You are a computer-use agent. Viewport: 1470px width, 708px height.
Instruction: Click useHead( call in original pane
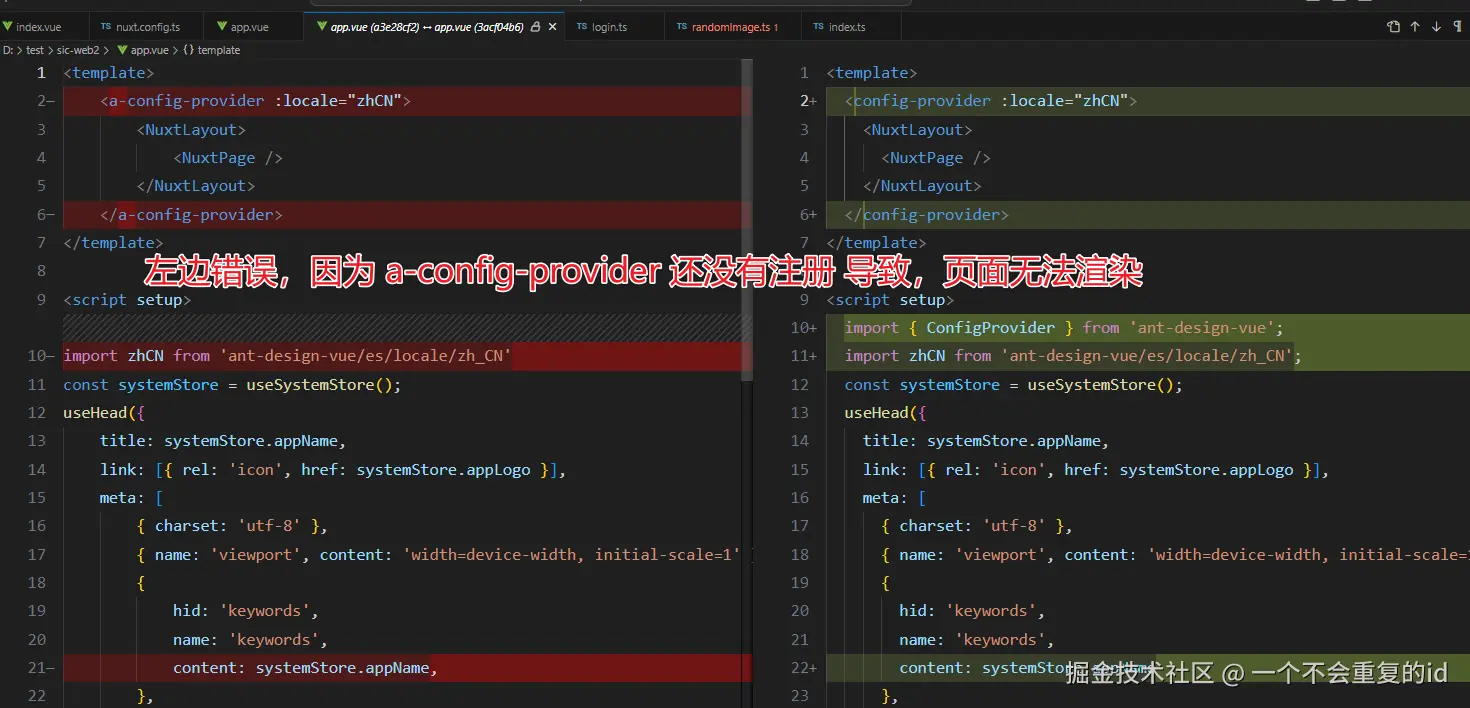click(x=104, y=412)
